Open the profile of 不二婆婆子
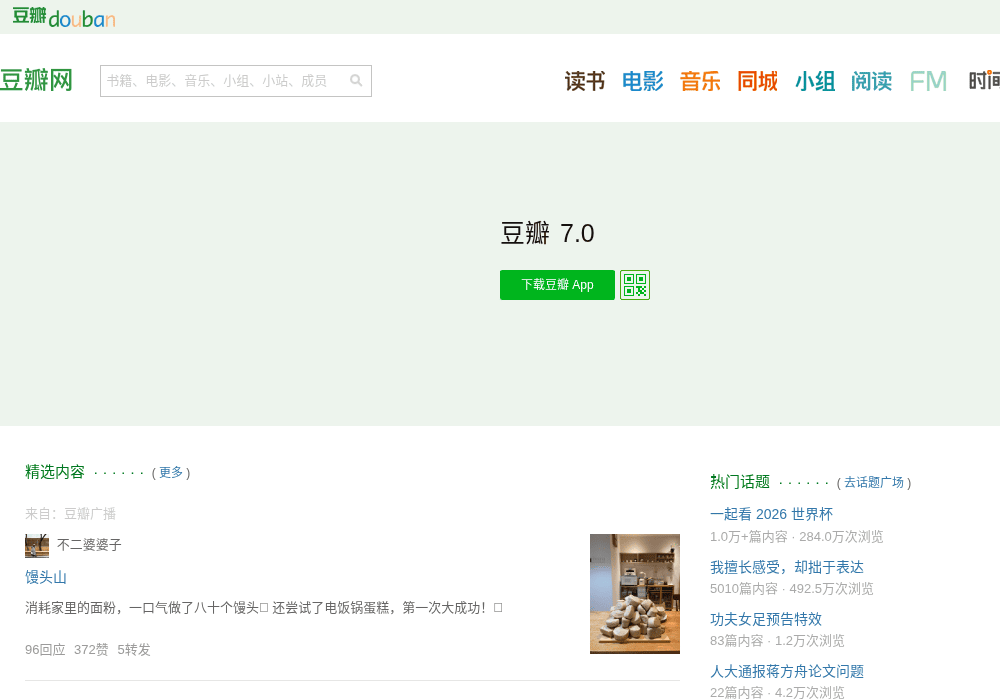This screenshot has height=700, width=1000. (89, 545)
